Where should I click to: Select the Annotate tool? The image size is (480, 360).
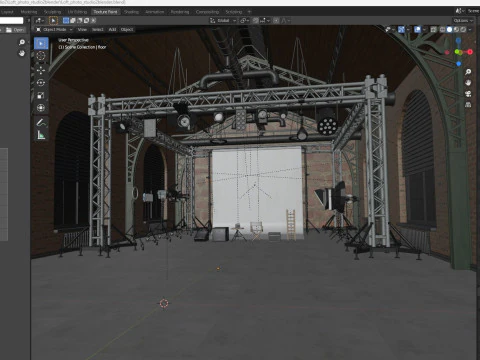[41, 122]
